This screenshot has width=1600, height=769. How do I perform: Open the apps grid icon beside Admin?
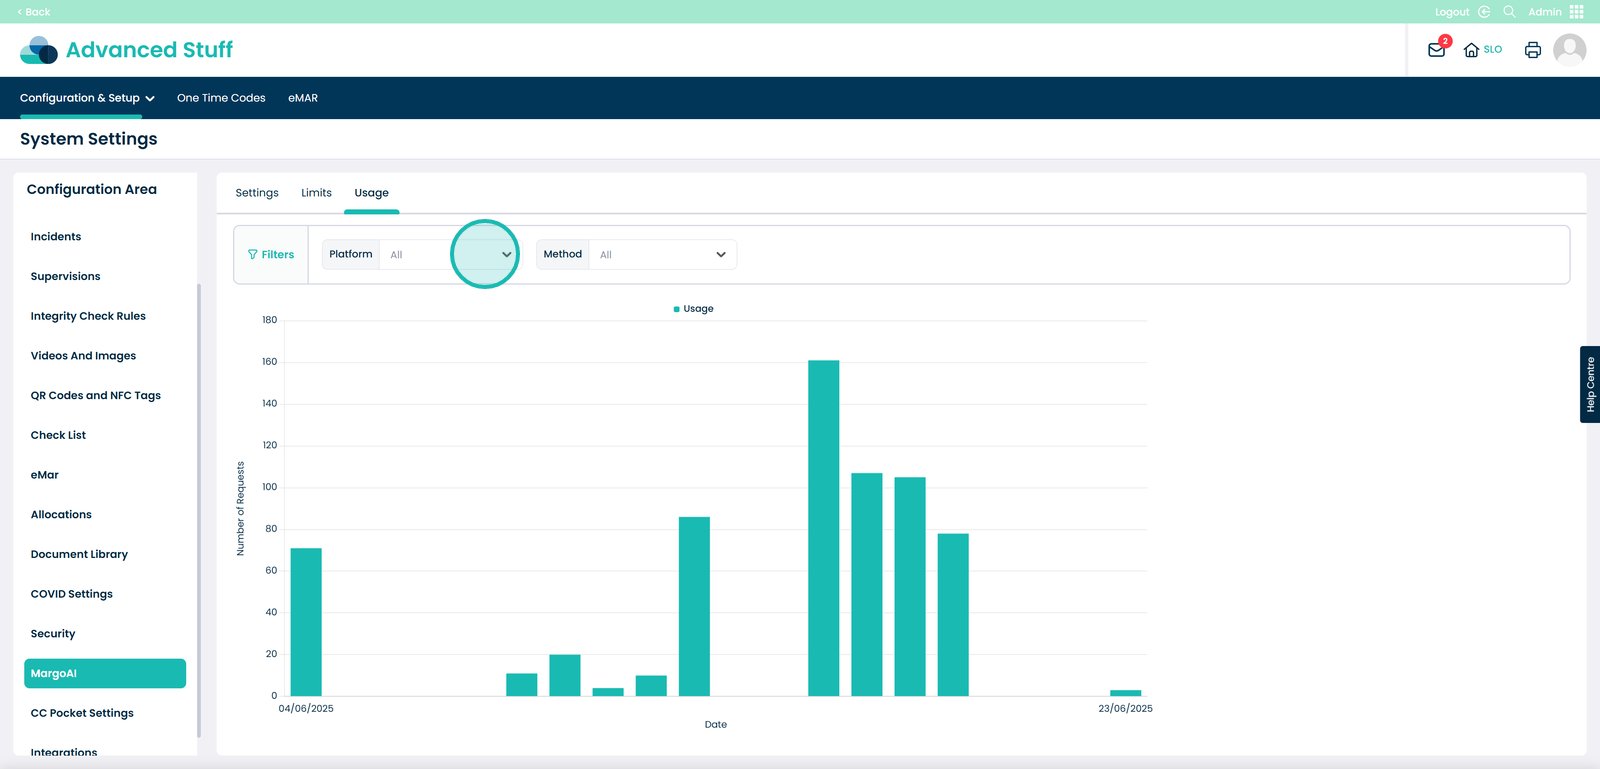(x=1577, y=12)
